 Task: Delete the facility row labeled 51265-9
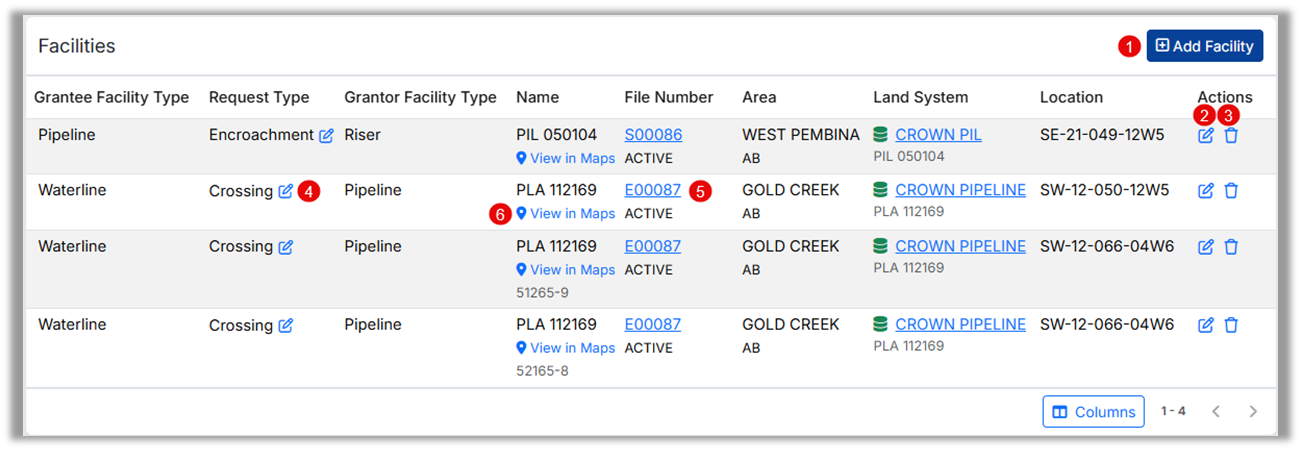(x=1231, y=247)
